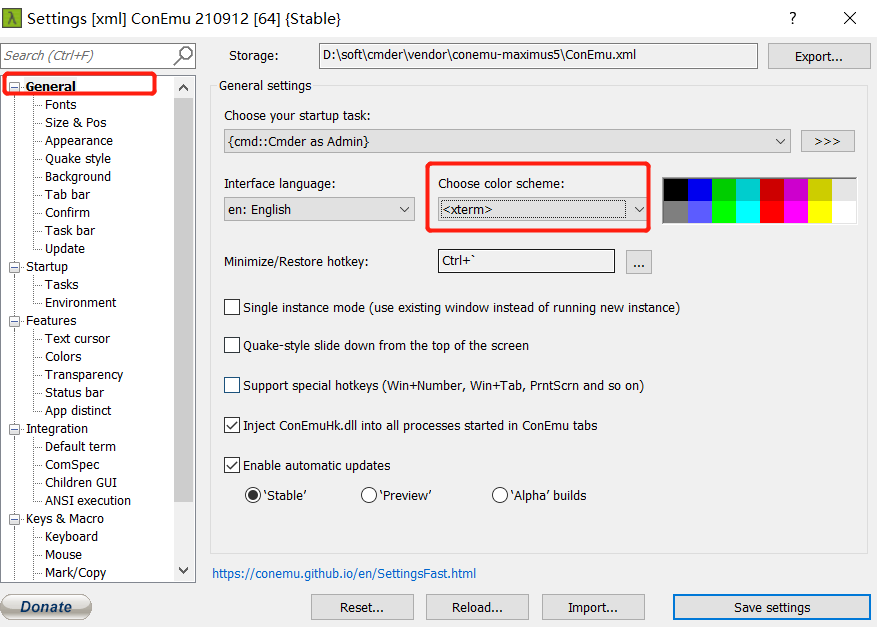
Task: Click the bright magenta palette swatch
Action: coord(796,212)
